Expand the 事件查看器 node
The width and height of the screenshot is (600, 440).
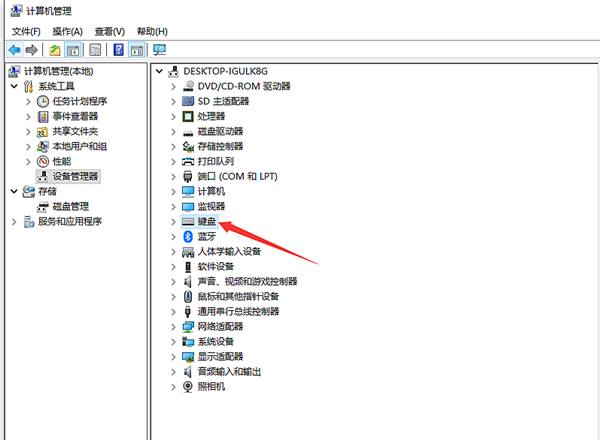tap(28, 116)
